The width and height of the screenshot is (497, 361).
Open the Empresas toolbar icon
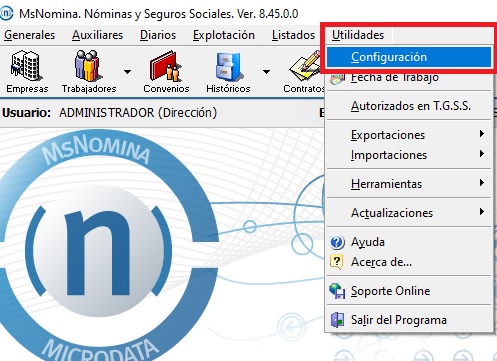click(x=27, y=72)
